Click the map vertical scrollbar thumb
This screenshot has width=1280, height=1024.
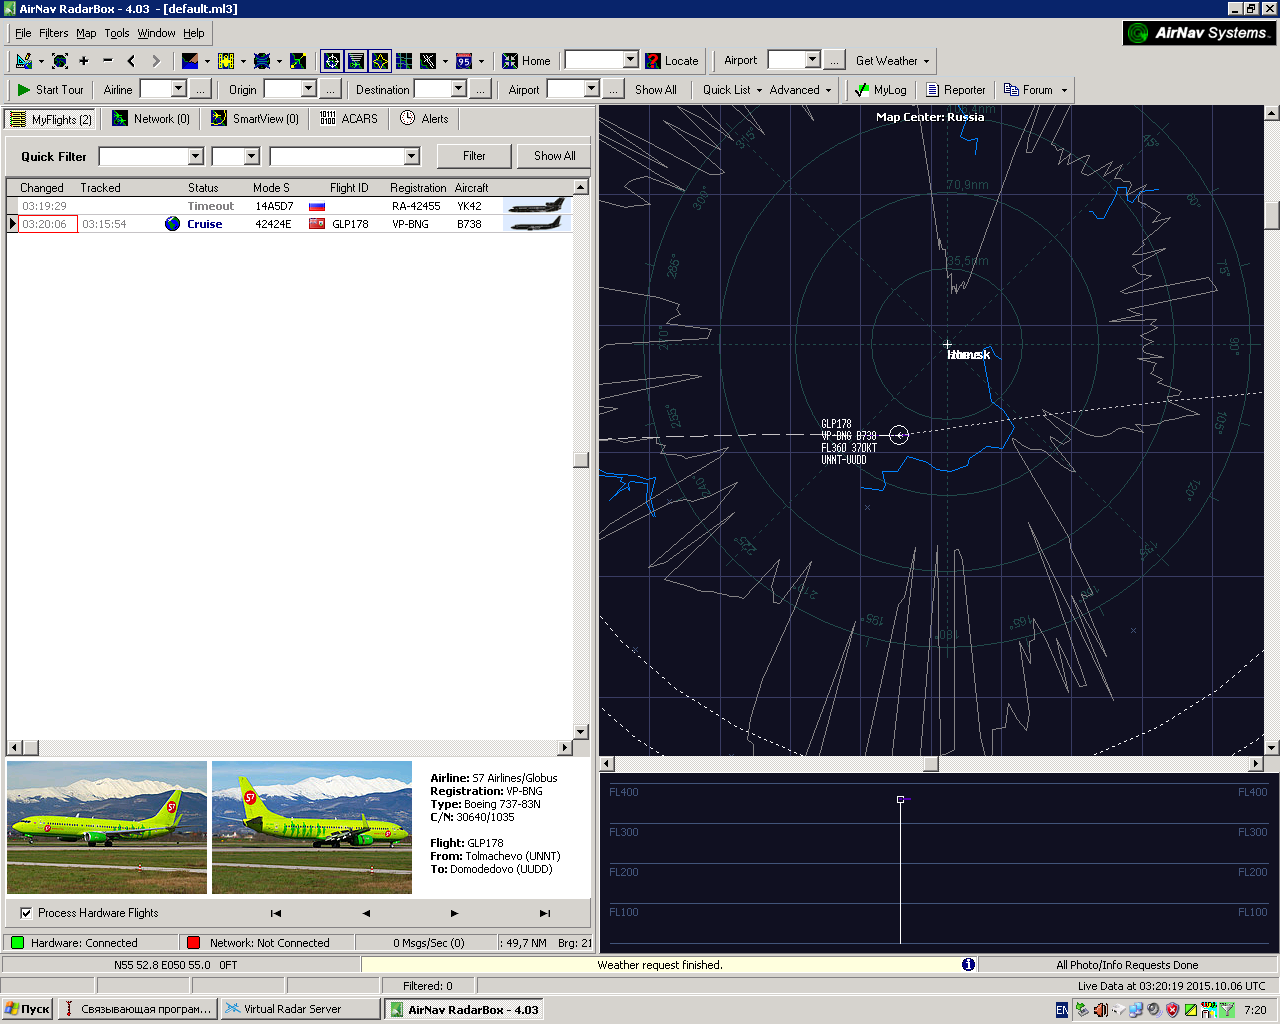pyautogui.click(x=1272, y=216)
